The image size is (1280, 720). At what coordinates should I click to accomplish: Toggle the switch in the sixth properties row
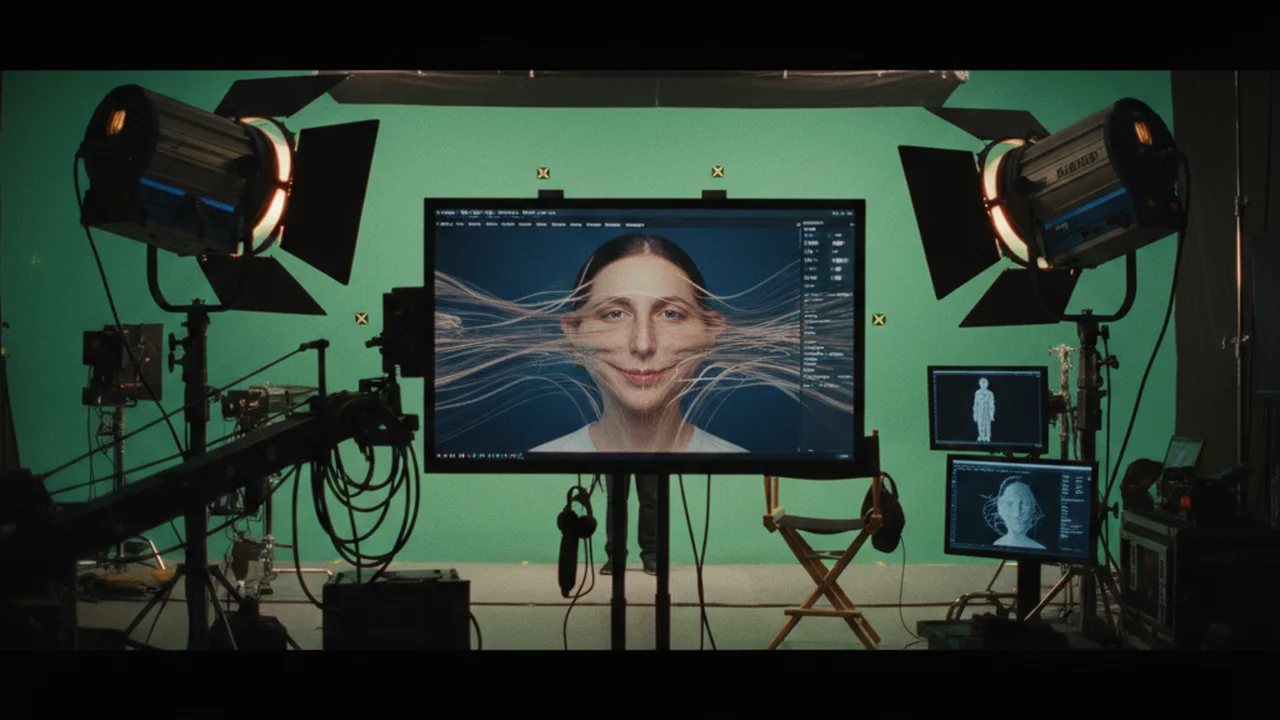(838, 278)
